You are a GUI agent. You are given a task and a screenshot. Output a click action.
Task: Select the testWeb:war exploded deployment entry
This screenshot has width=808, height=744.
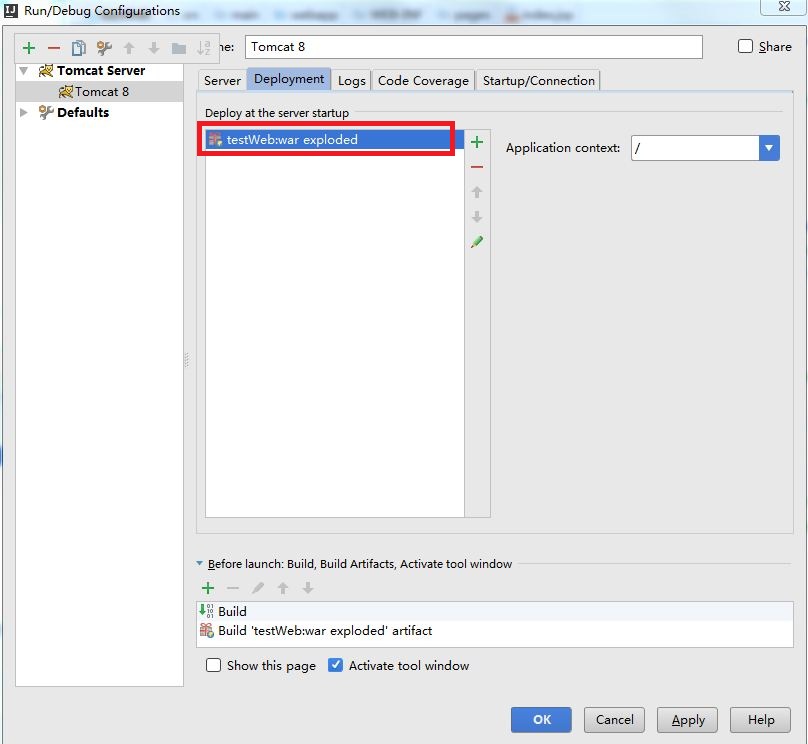point(334,139)
